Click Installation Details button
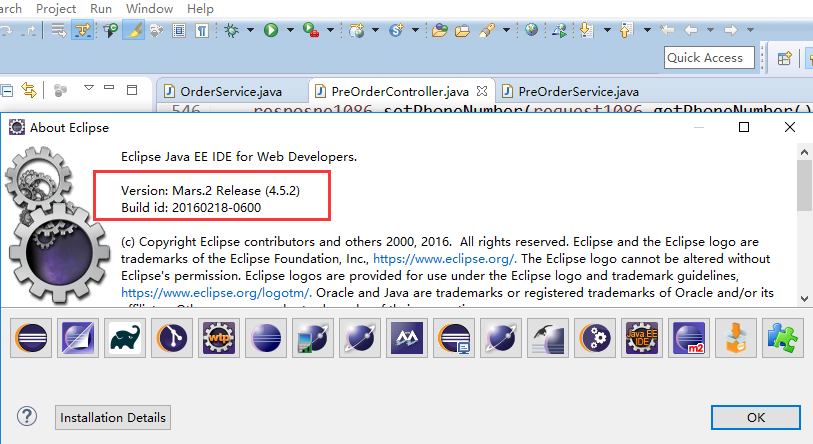The height and width of the screenshot is (444, 813). pyautogui.click(x=113, y=418)
